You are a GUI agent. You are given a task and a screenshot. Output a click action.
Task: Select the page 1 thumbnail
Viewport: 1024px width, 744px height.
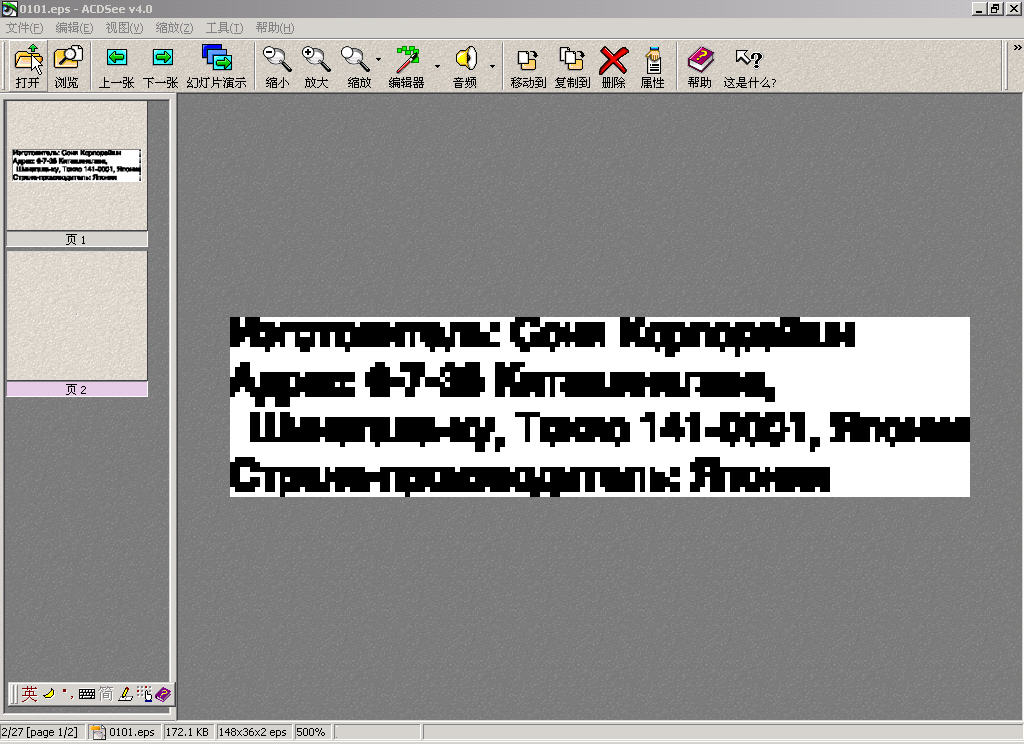76,165
